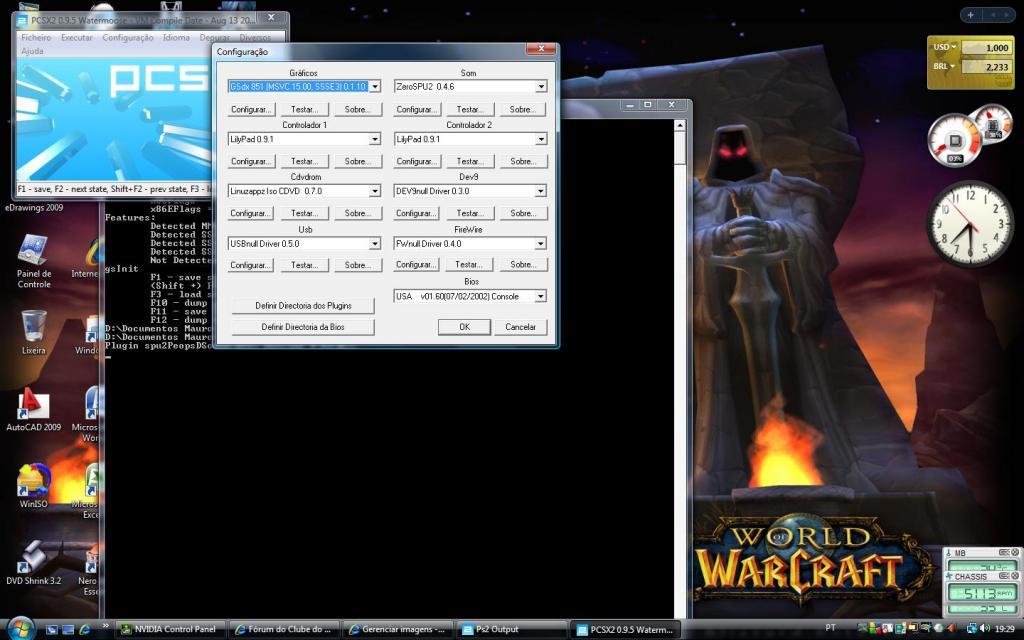Launch Internet Explorer from quick launch
1024x640 pixels.
click(84, 630)
